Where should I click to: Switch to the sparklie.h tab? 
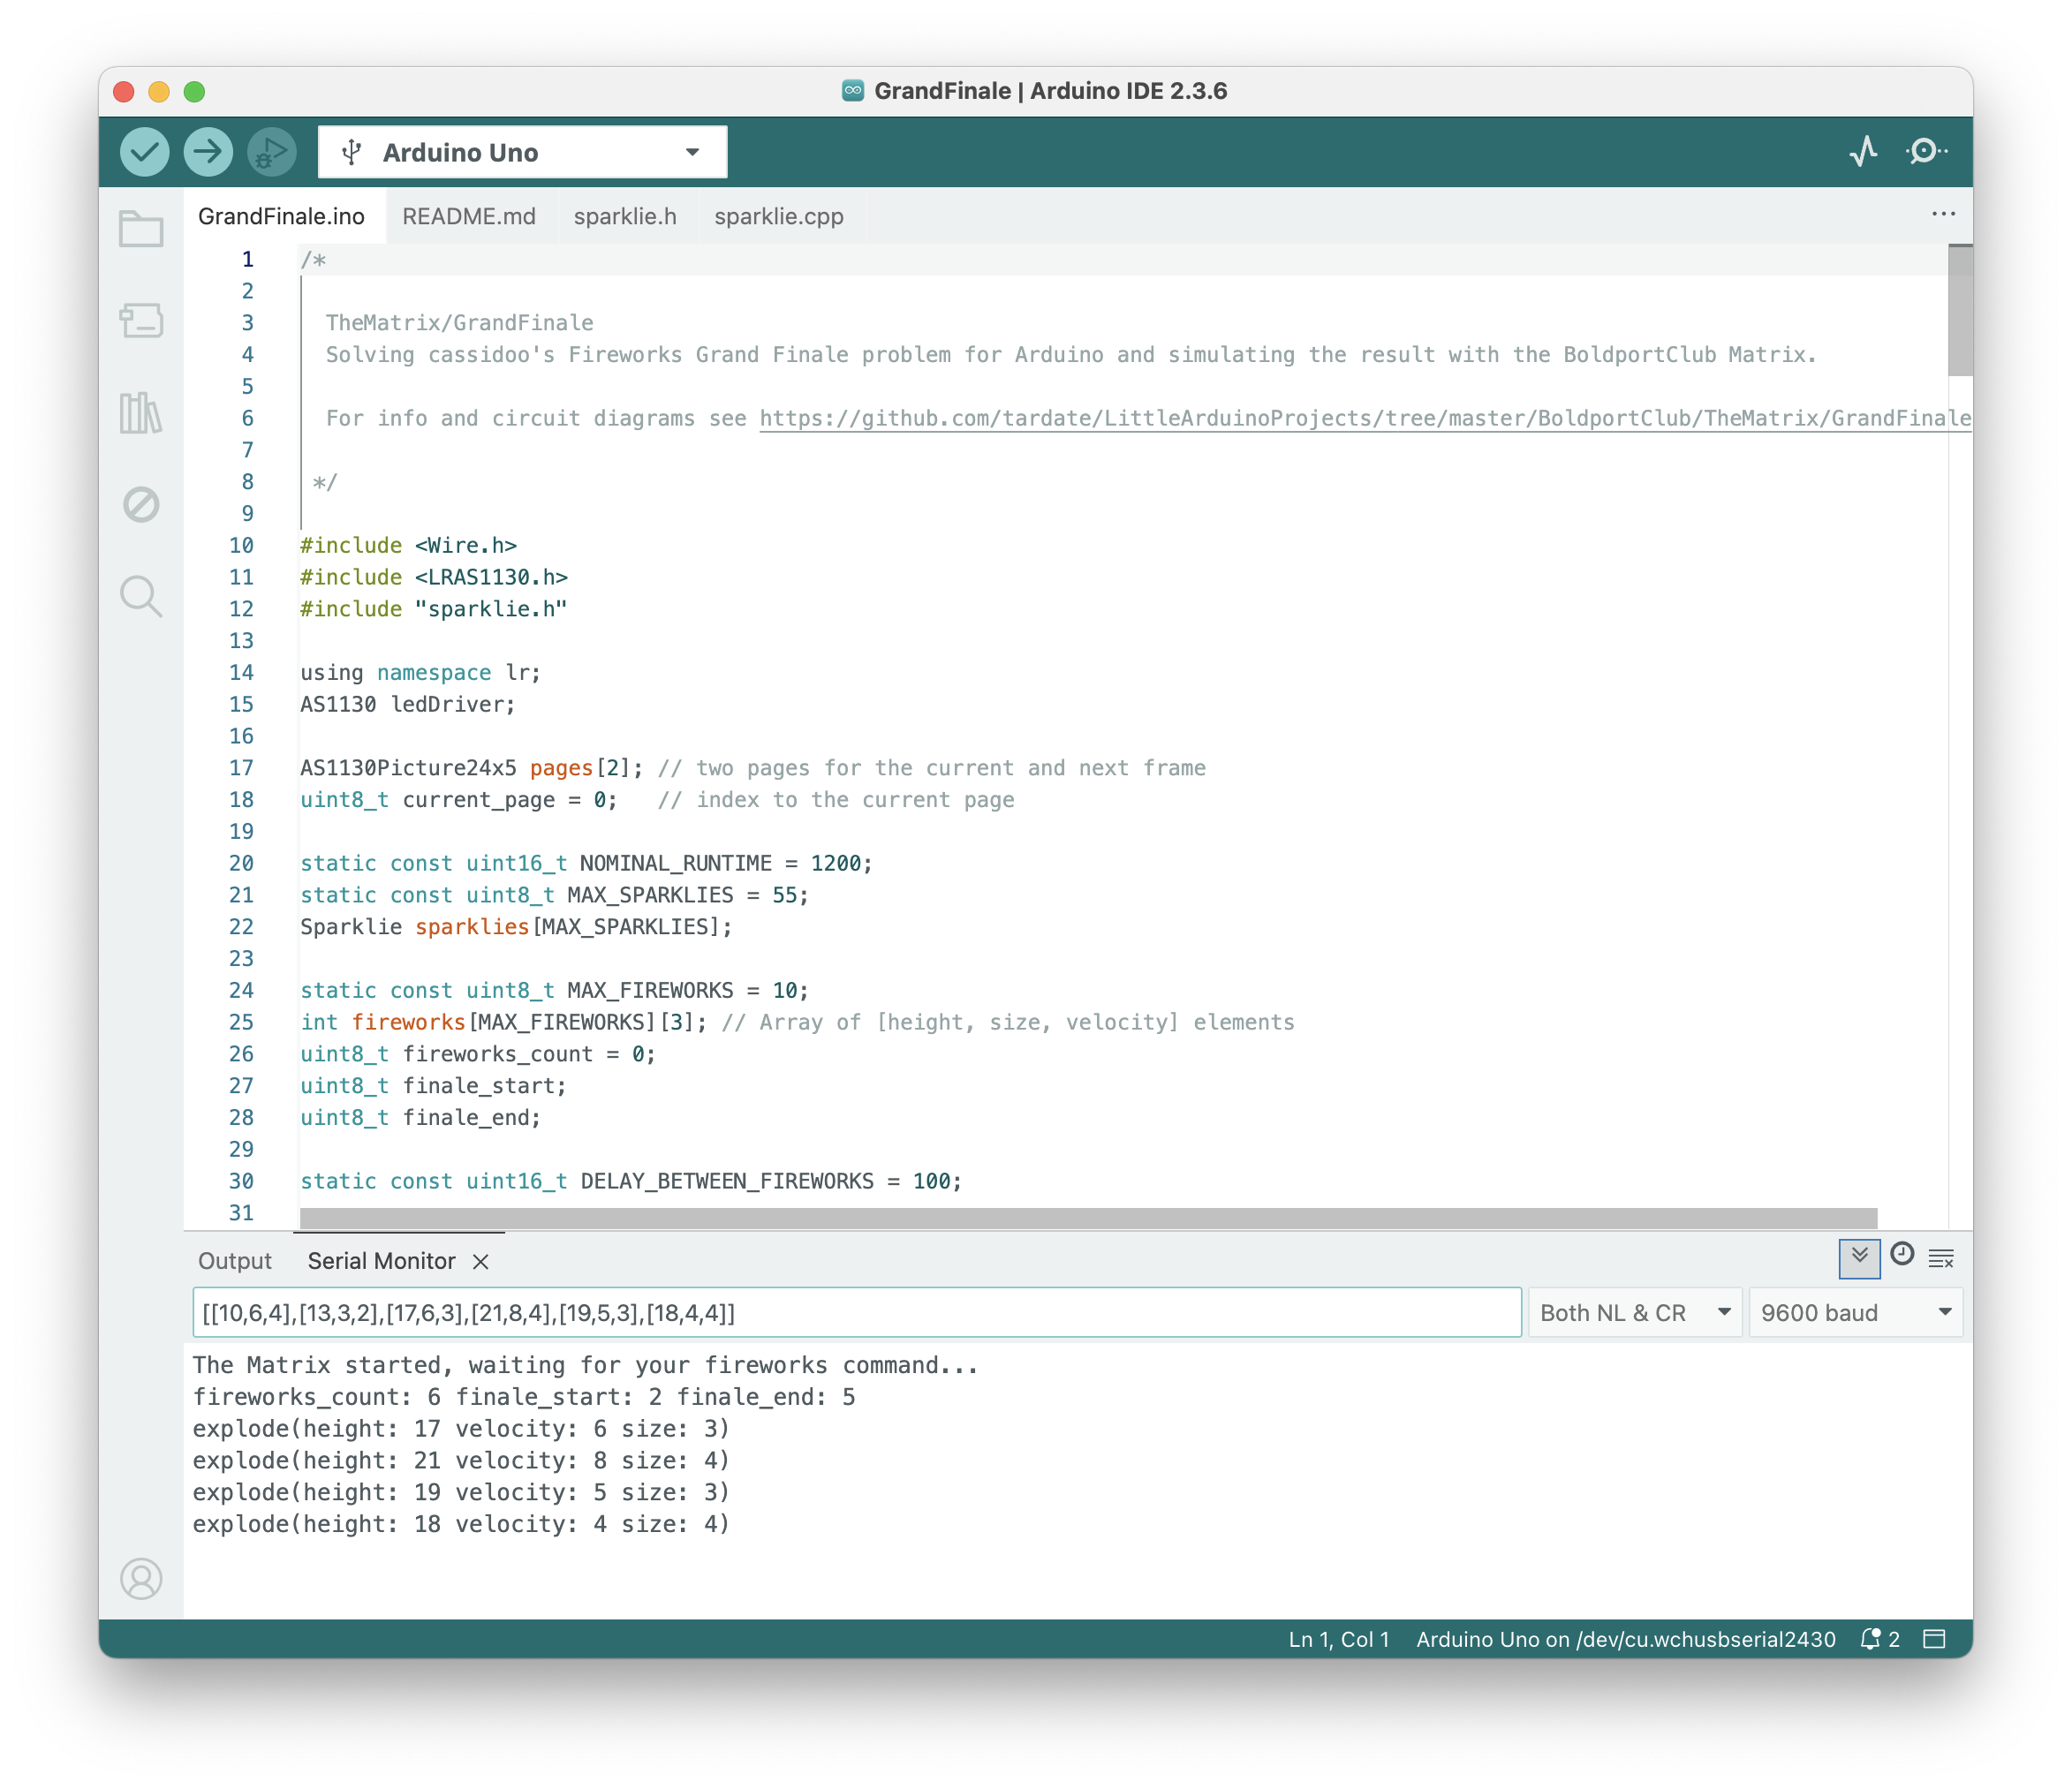pos(625,216)
